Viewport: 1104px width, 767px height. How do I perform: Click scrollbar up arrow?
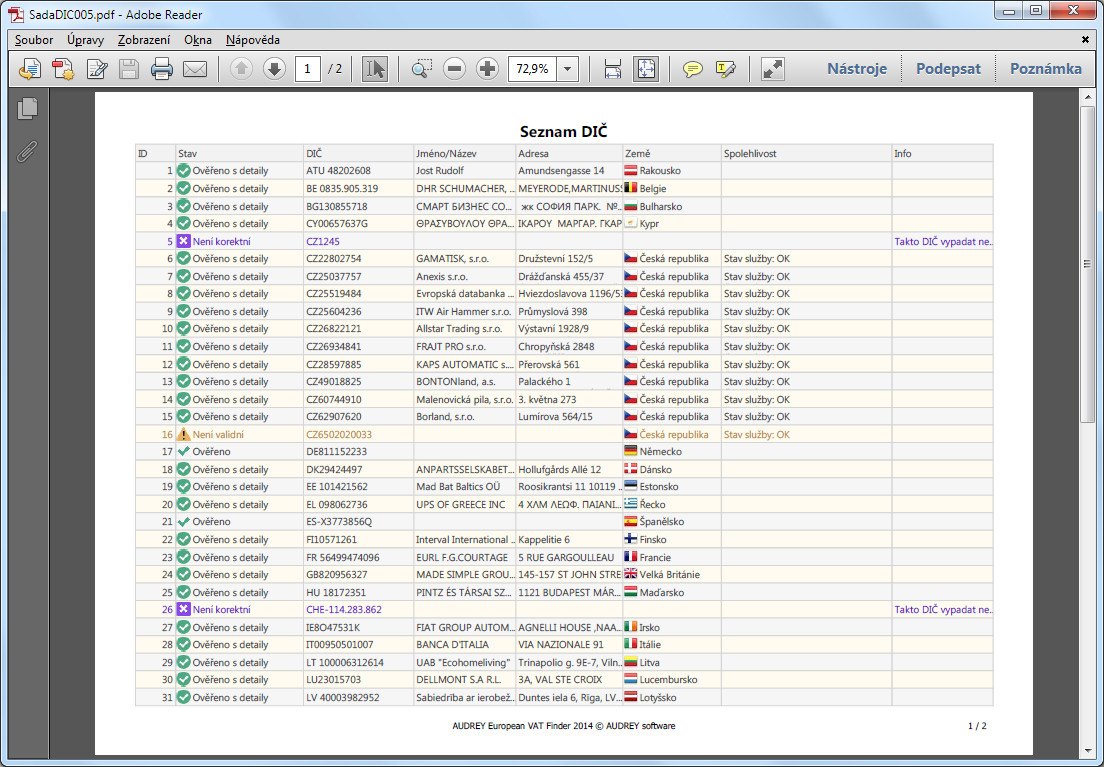coord(1087,96)
